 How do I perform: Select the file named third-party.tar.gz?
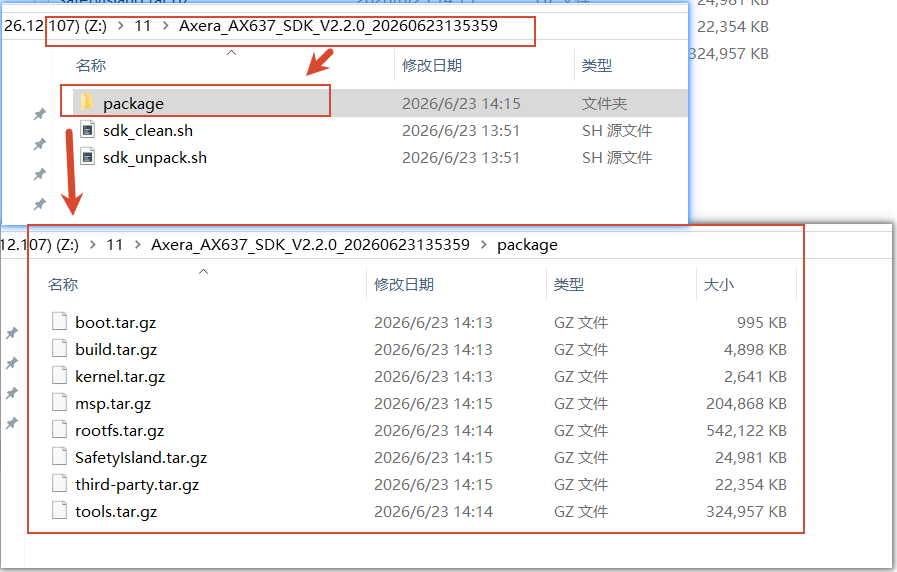(x=137, y=484)
